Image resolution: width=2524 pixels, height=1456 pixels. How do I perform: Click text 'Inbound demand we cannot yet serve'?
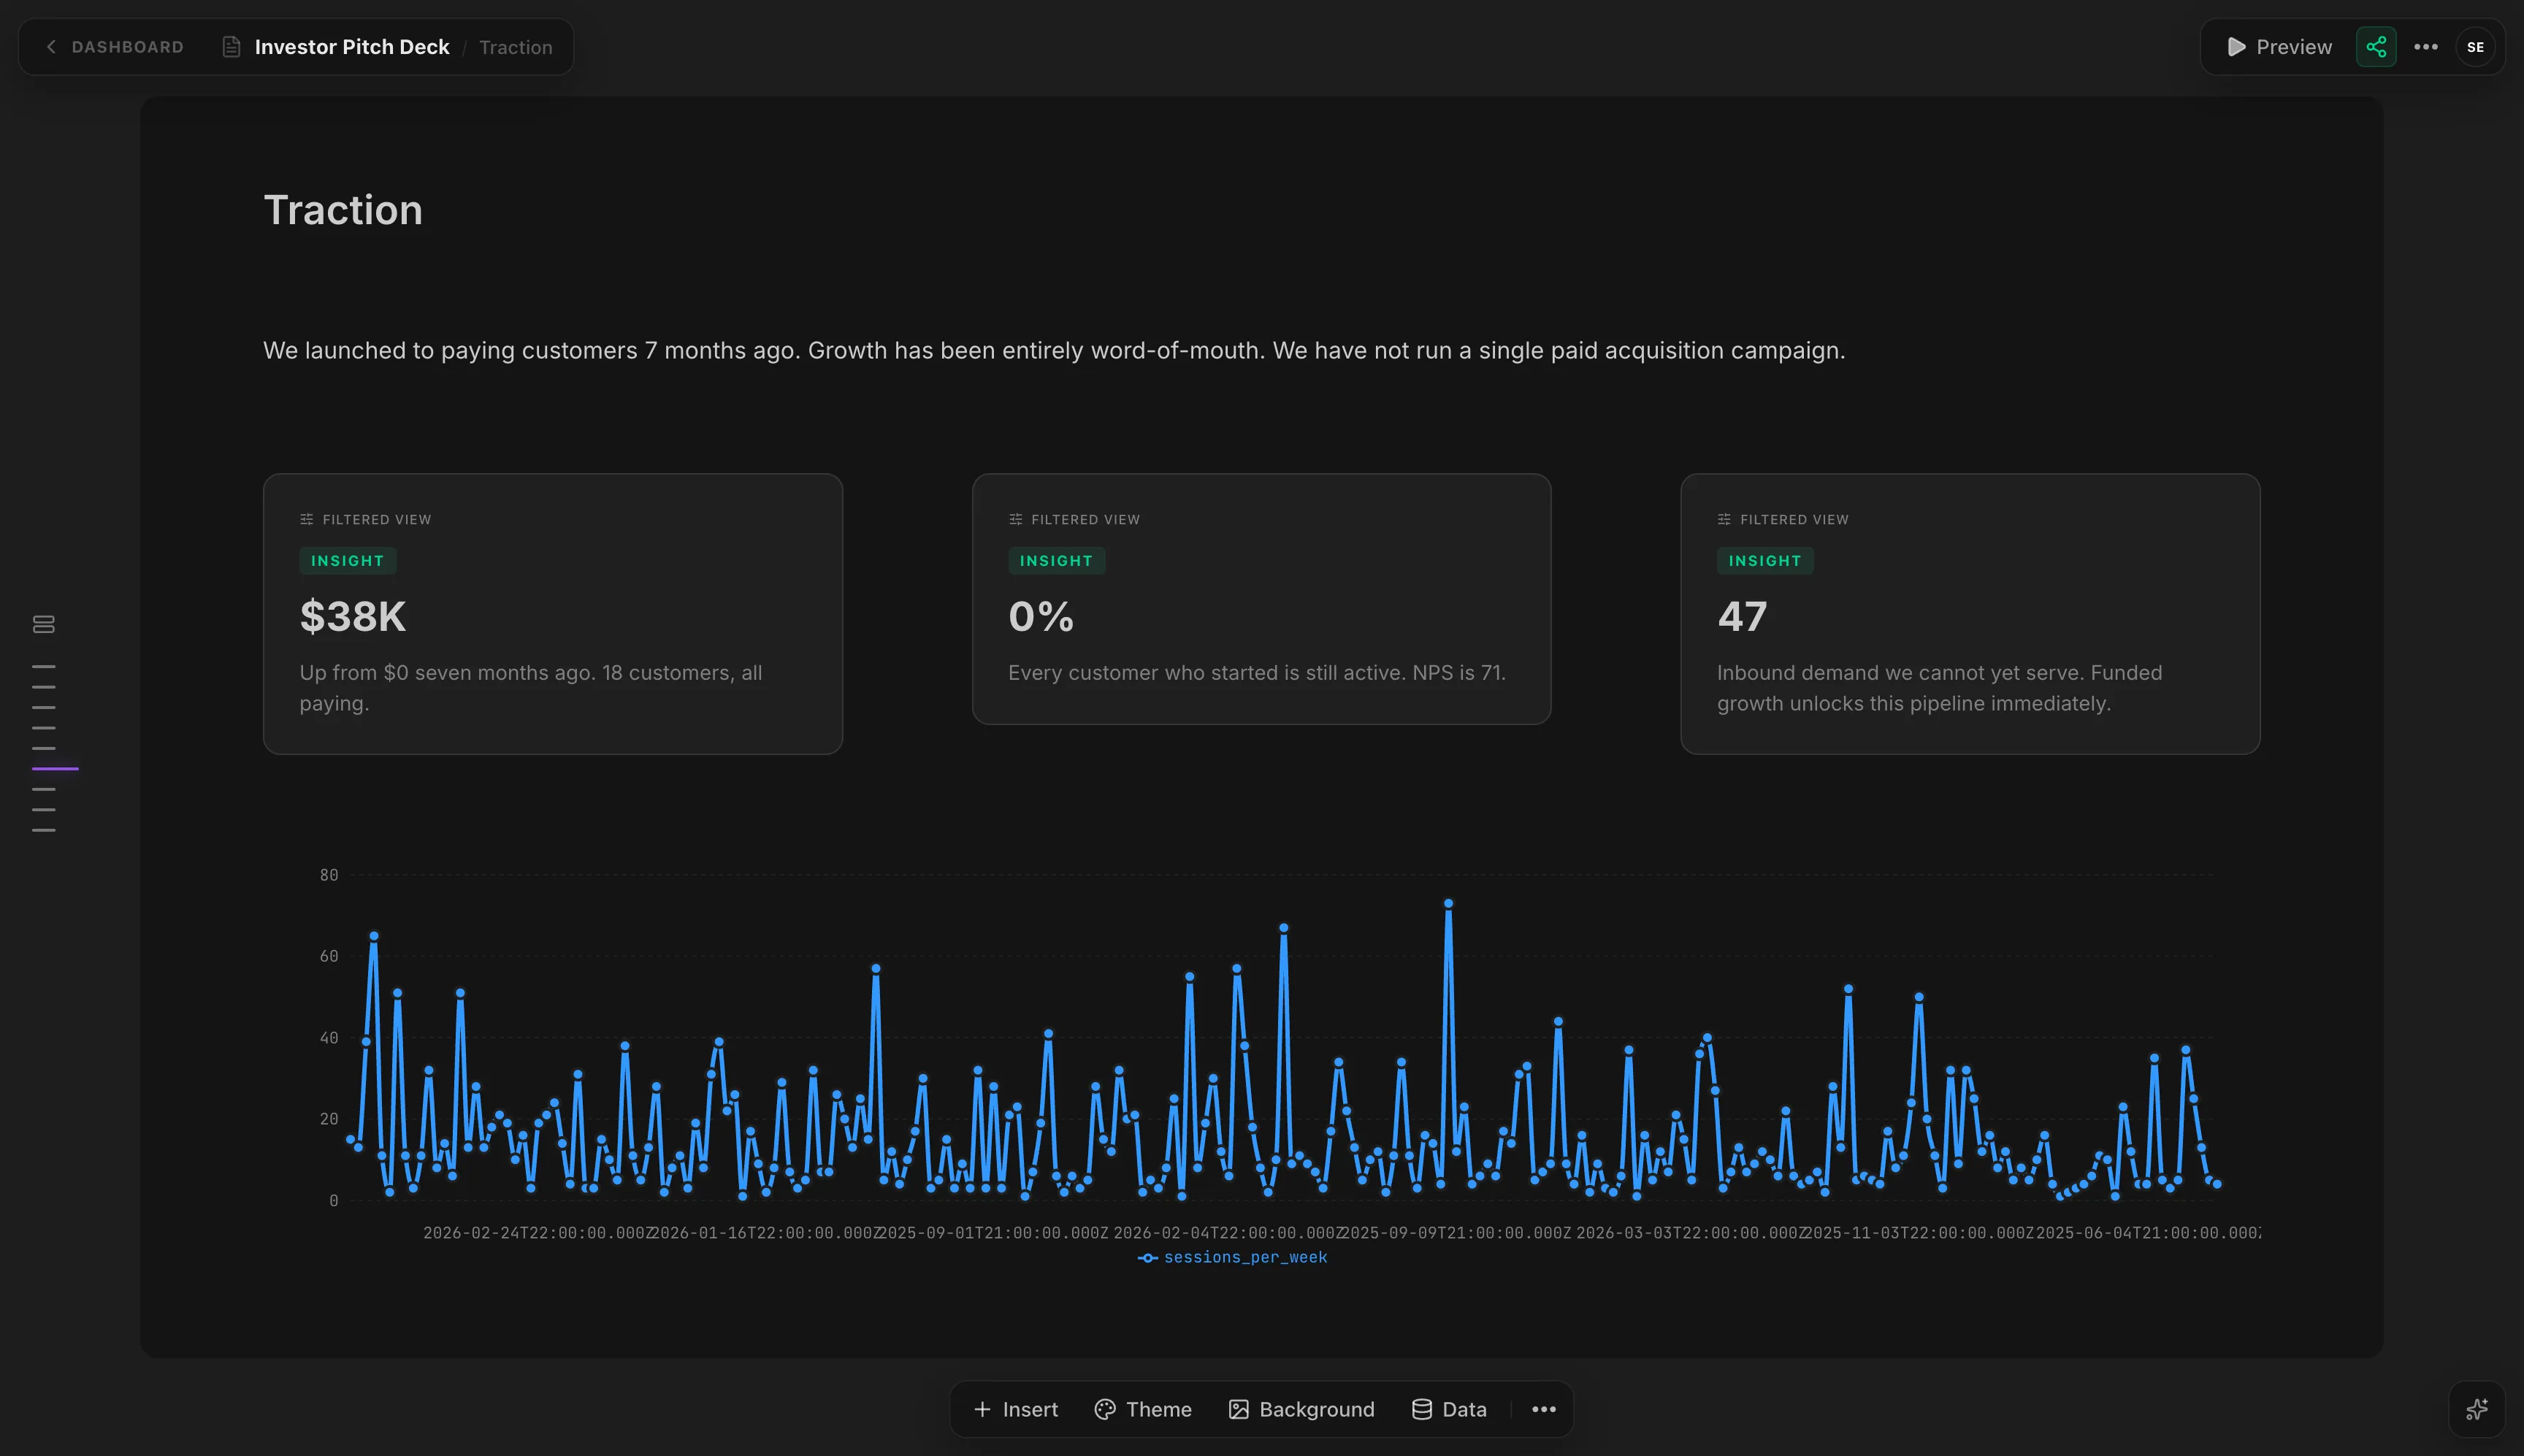pyautogui.click(x=1900, y=673)
